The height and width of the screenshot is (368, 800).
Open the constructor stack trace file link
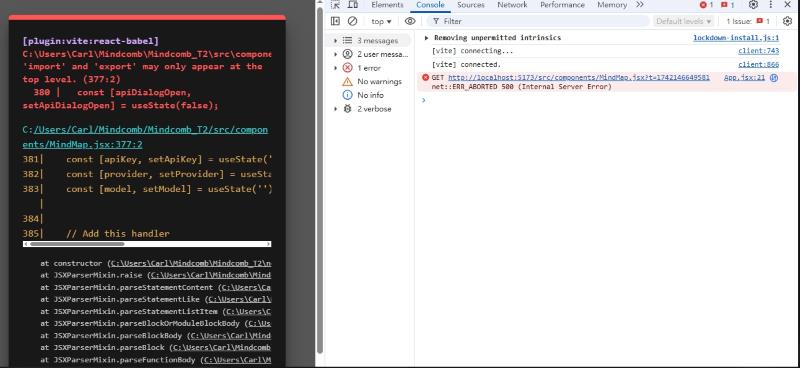192,263
